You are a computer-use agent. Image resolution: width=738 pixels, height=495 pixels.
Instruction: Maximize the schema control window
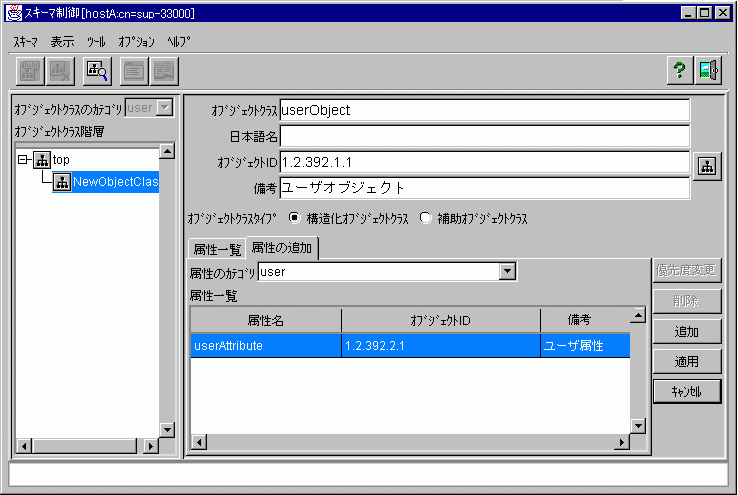pos(705,13)
